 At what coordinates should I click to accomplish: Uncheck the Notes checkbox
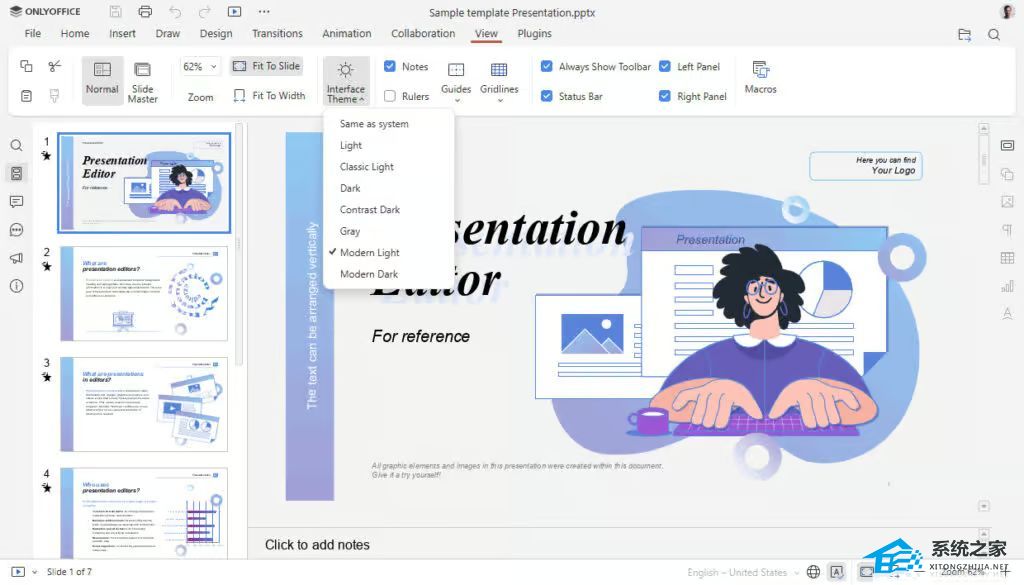click(390, 66)
